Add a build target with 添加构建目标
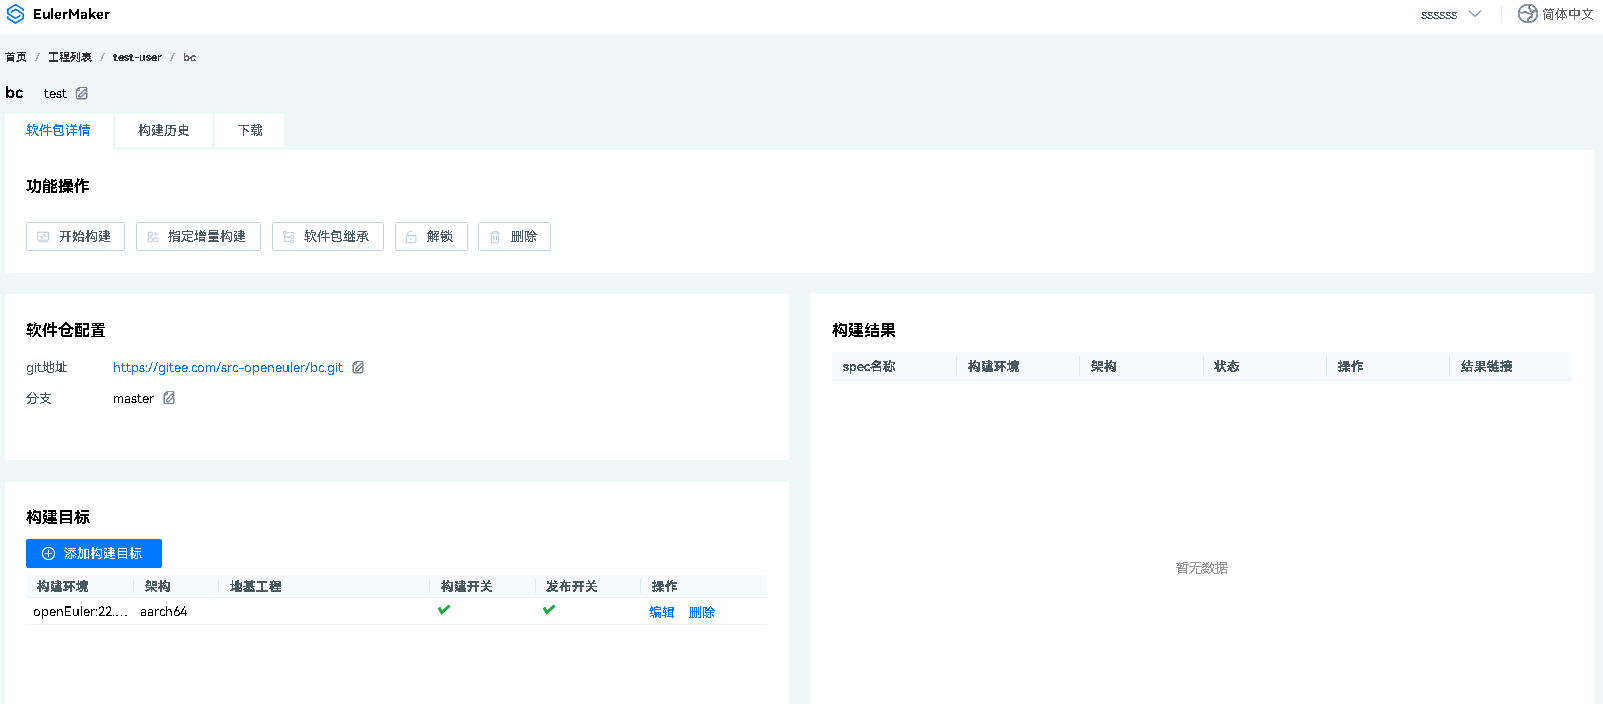 point(94,554)
